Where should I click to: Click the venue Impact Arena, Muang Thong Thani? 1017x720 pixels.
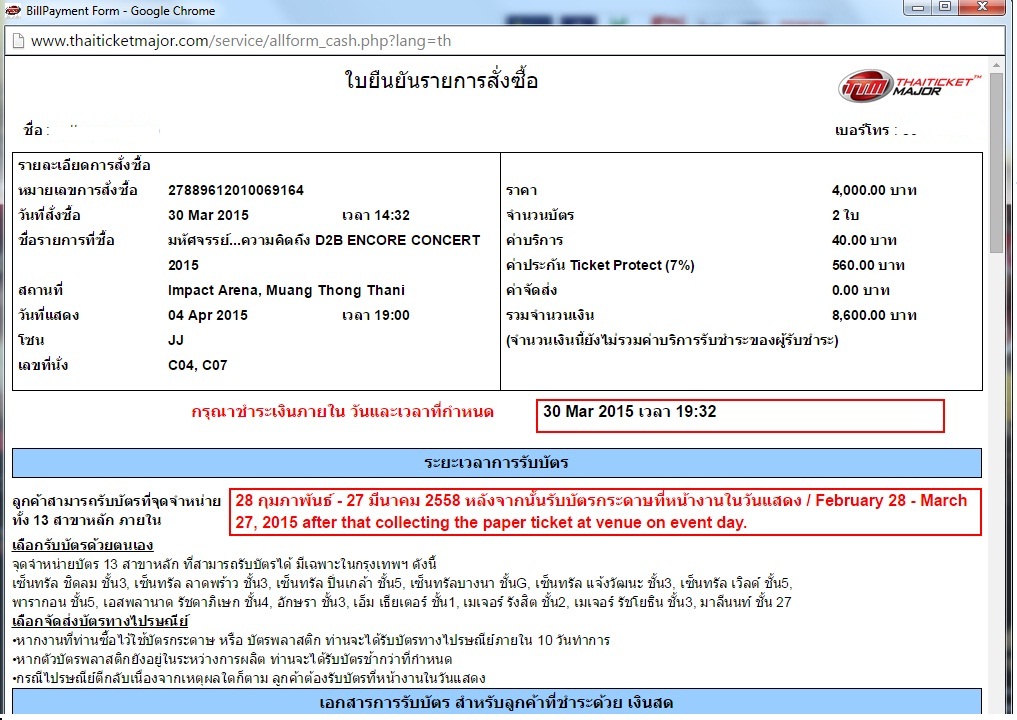point(286,290)
